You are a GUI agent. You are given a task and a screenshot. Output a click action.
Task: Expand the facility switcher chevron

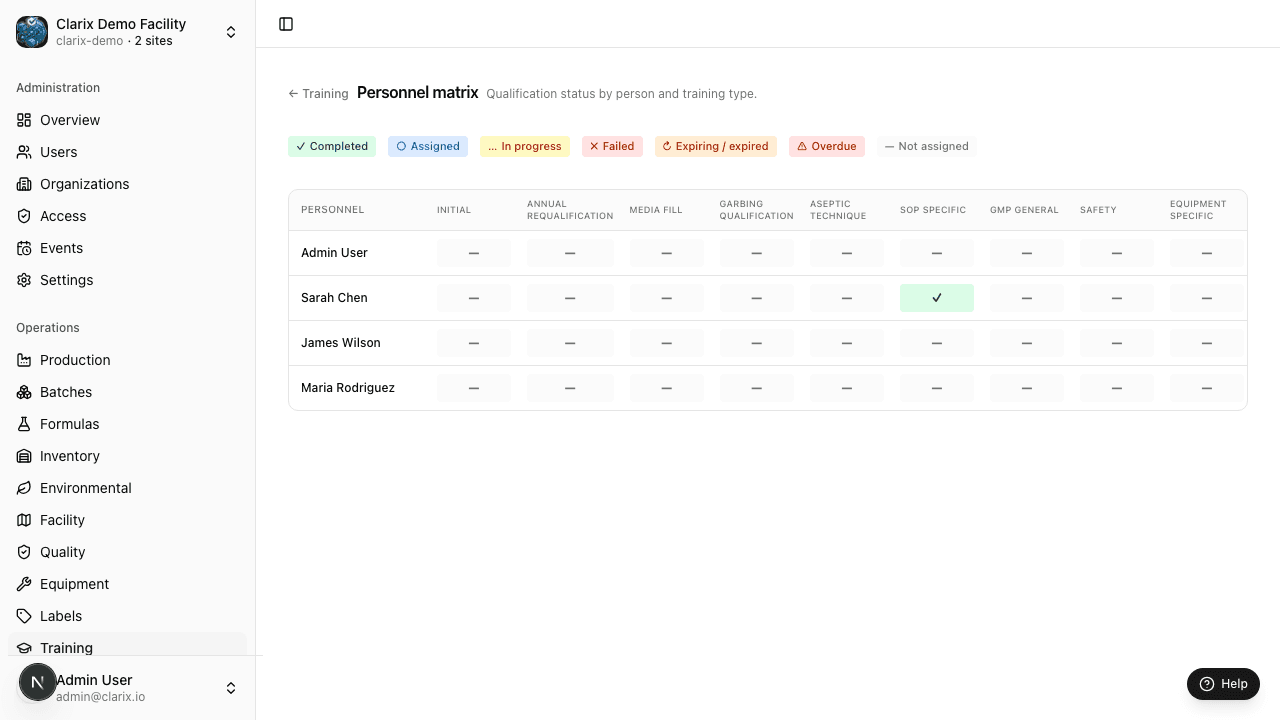pyautogui.click(x=231, y=32)
